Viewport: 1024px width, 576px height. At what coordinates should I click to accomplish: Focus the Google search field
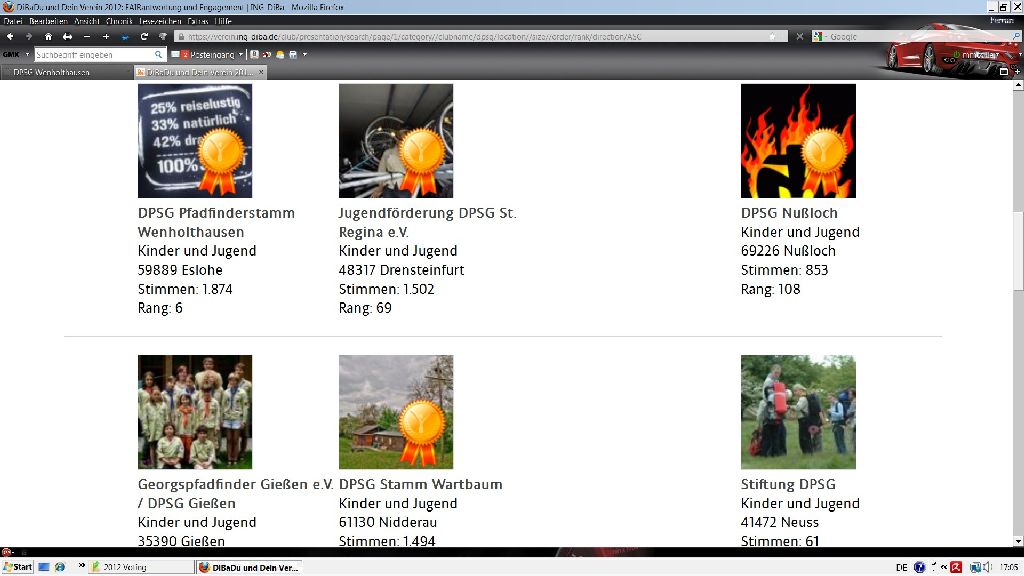pyautogui.click(x=918, y=37)
